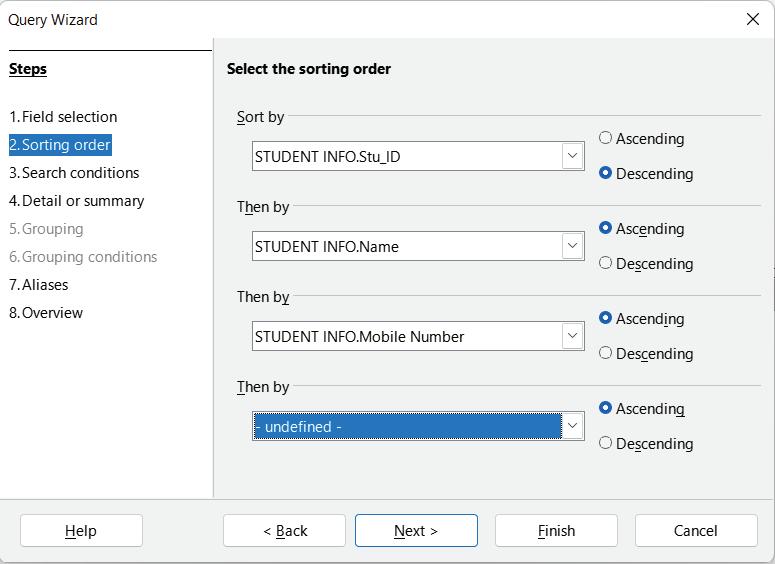Choose Ascending for the Name field sort
Viewport: 775px width, 564px height.
[606, 228]
